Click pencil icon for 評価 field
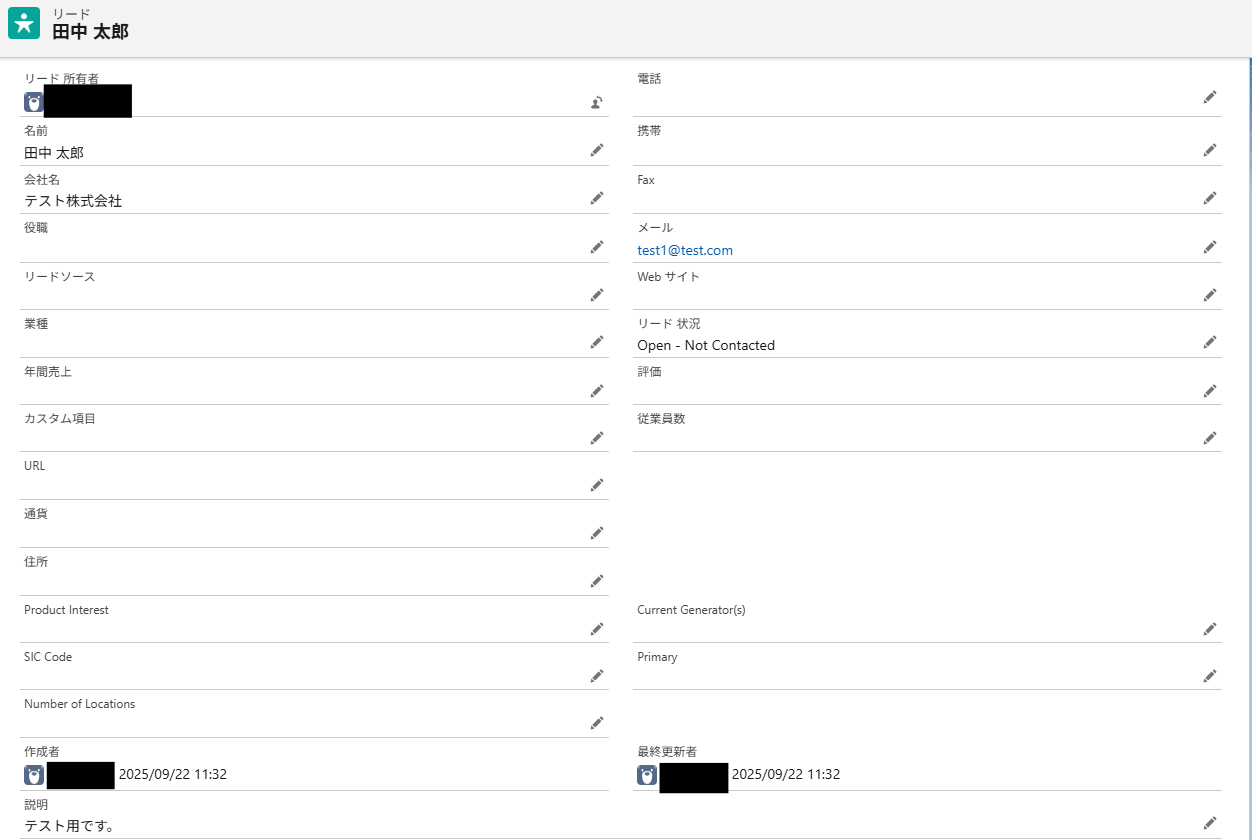1252x840 pixels. click(x=1210, y=390)
